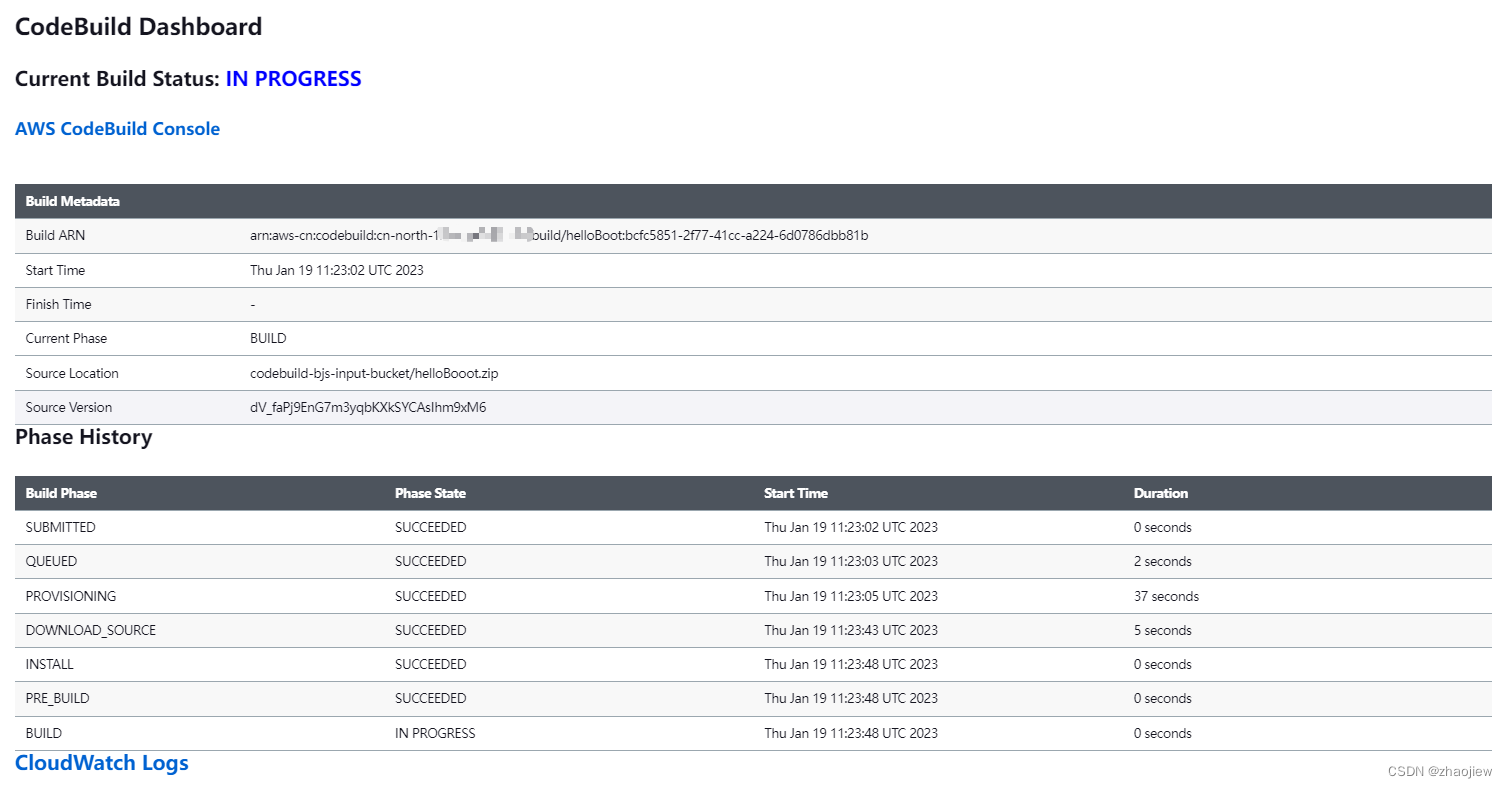This screenshot has height=788, width=1508.
Task: Click the BUILD row duration 0 seconds
Action: click(x=1163, y=733)
